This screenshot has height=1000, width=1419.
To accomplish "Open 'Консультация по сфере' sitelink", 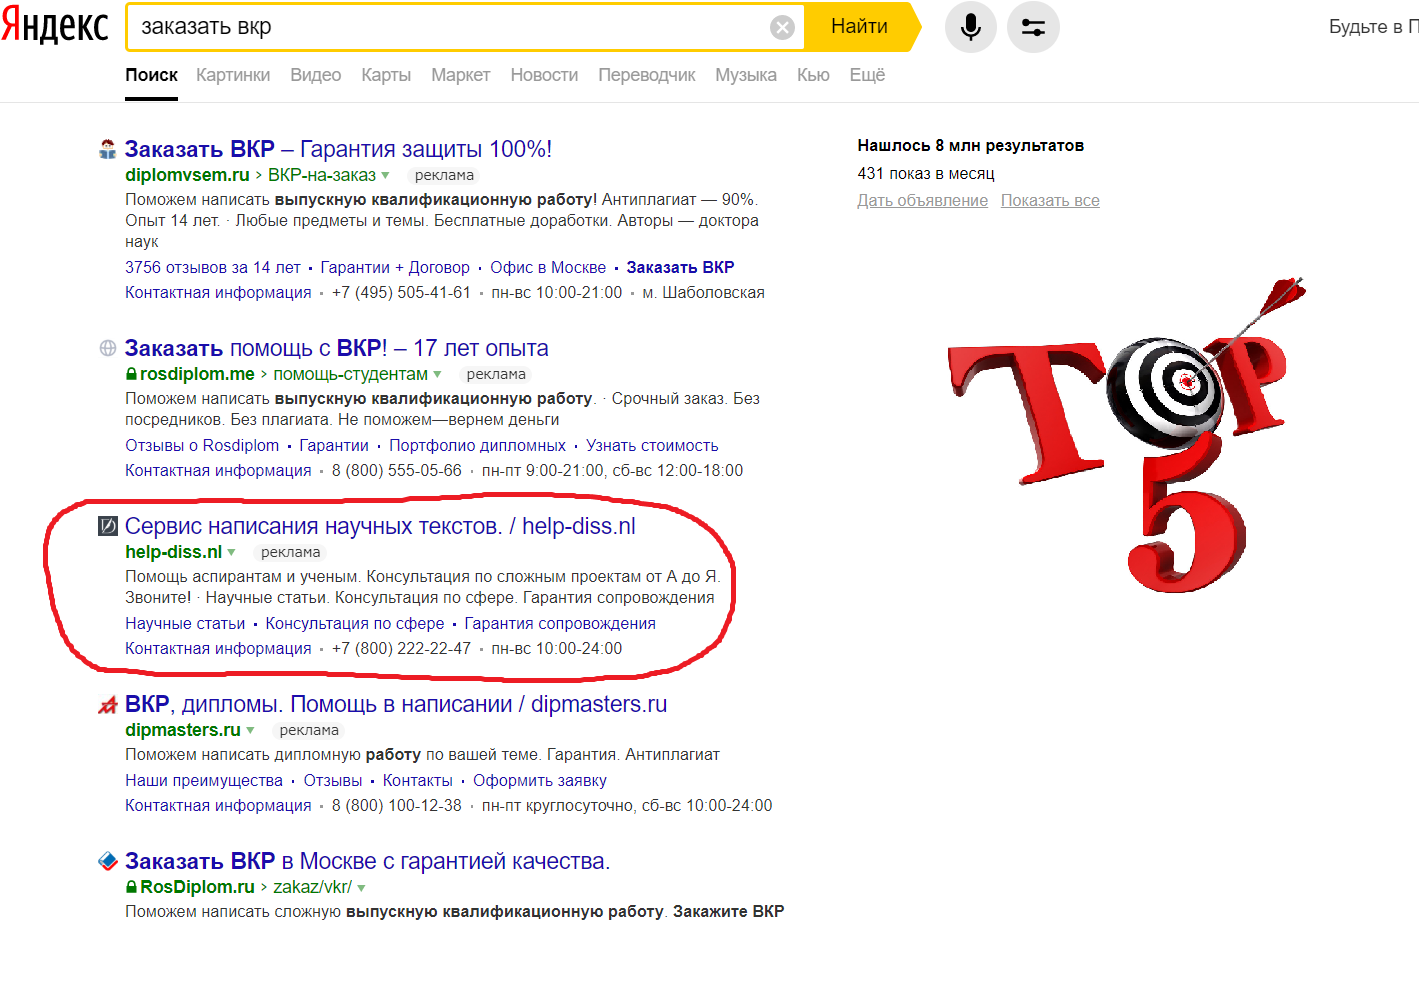I will (355, 624).
